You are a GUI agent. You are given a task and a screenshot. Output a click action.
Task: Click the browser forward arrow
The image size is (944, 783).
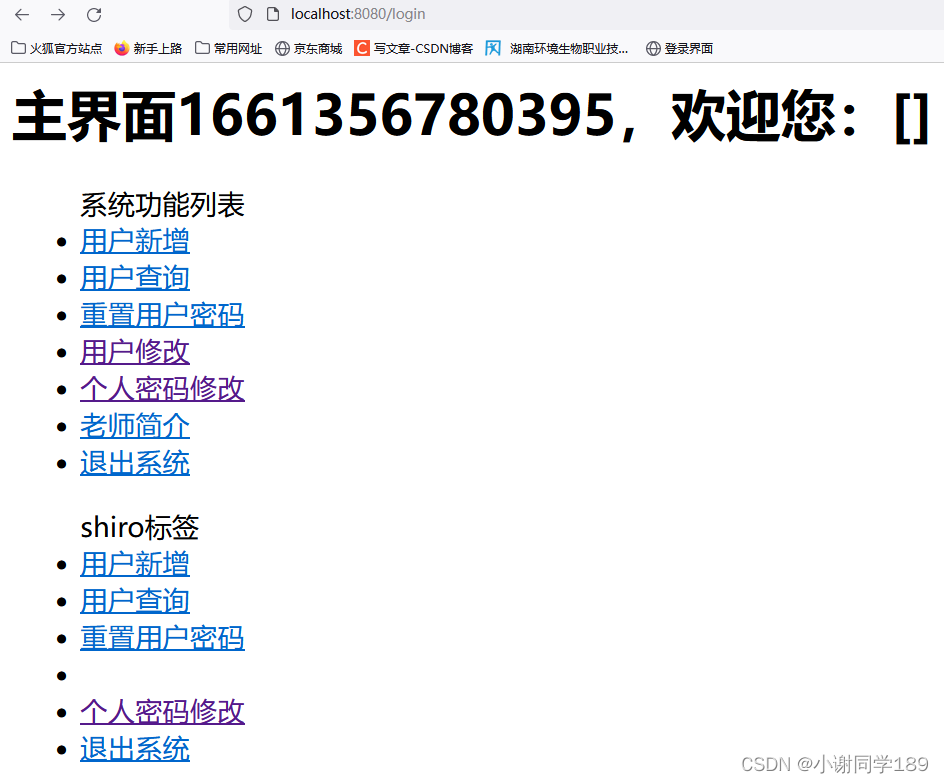[58, 14]
